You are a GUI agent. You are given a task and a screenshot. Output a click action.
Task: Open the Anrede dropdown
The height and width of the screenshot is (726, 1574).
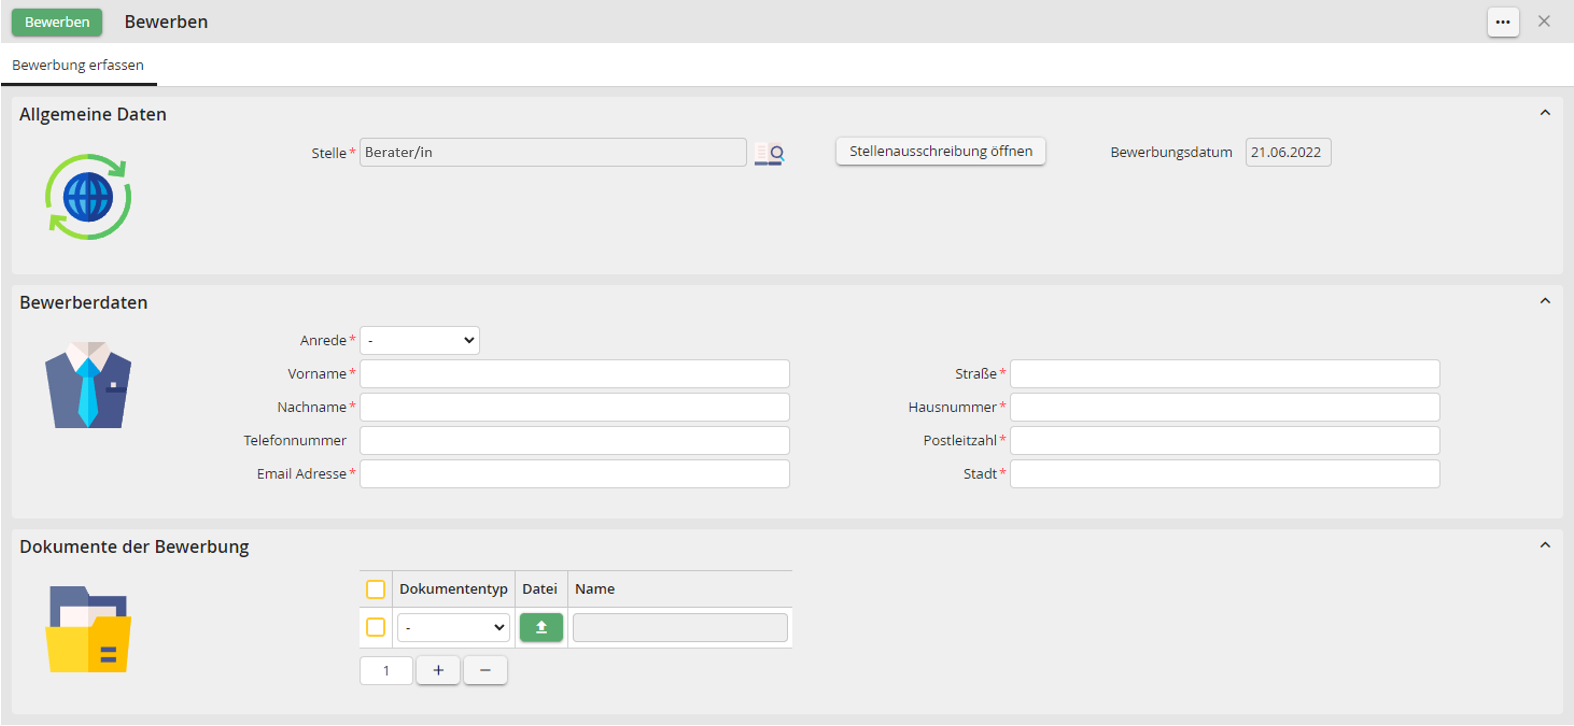click(x=420, y=341)
